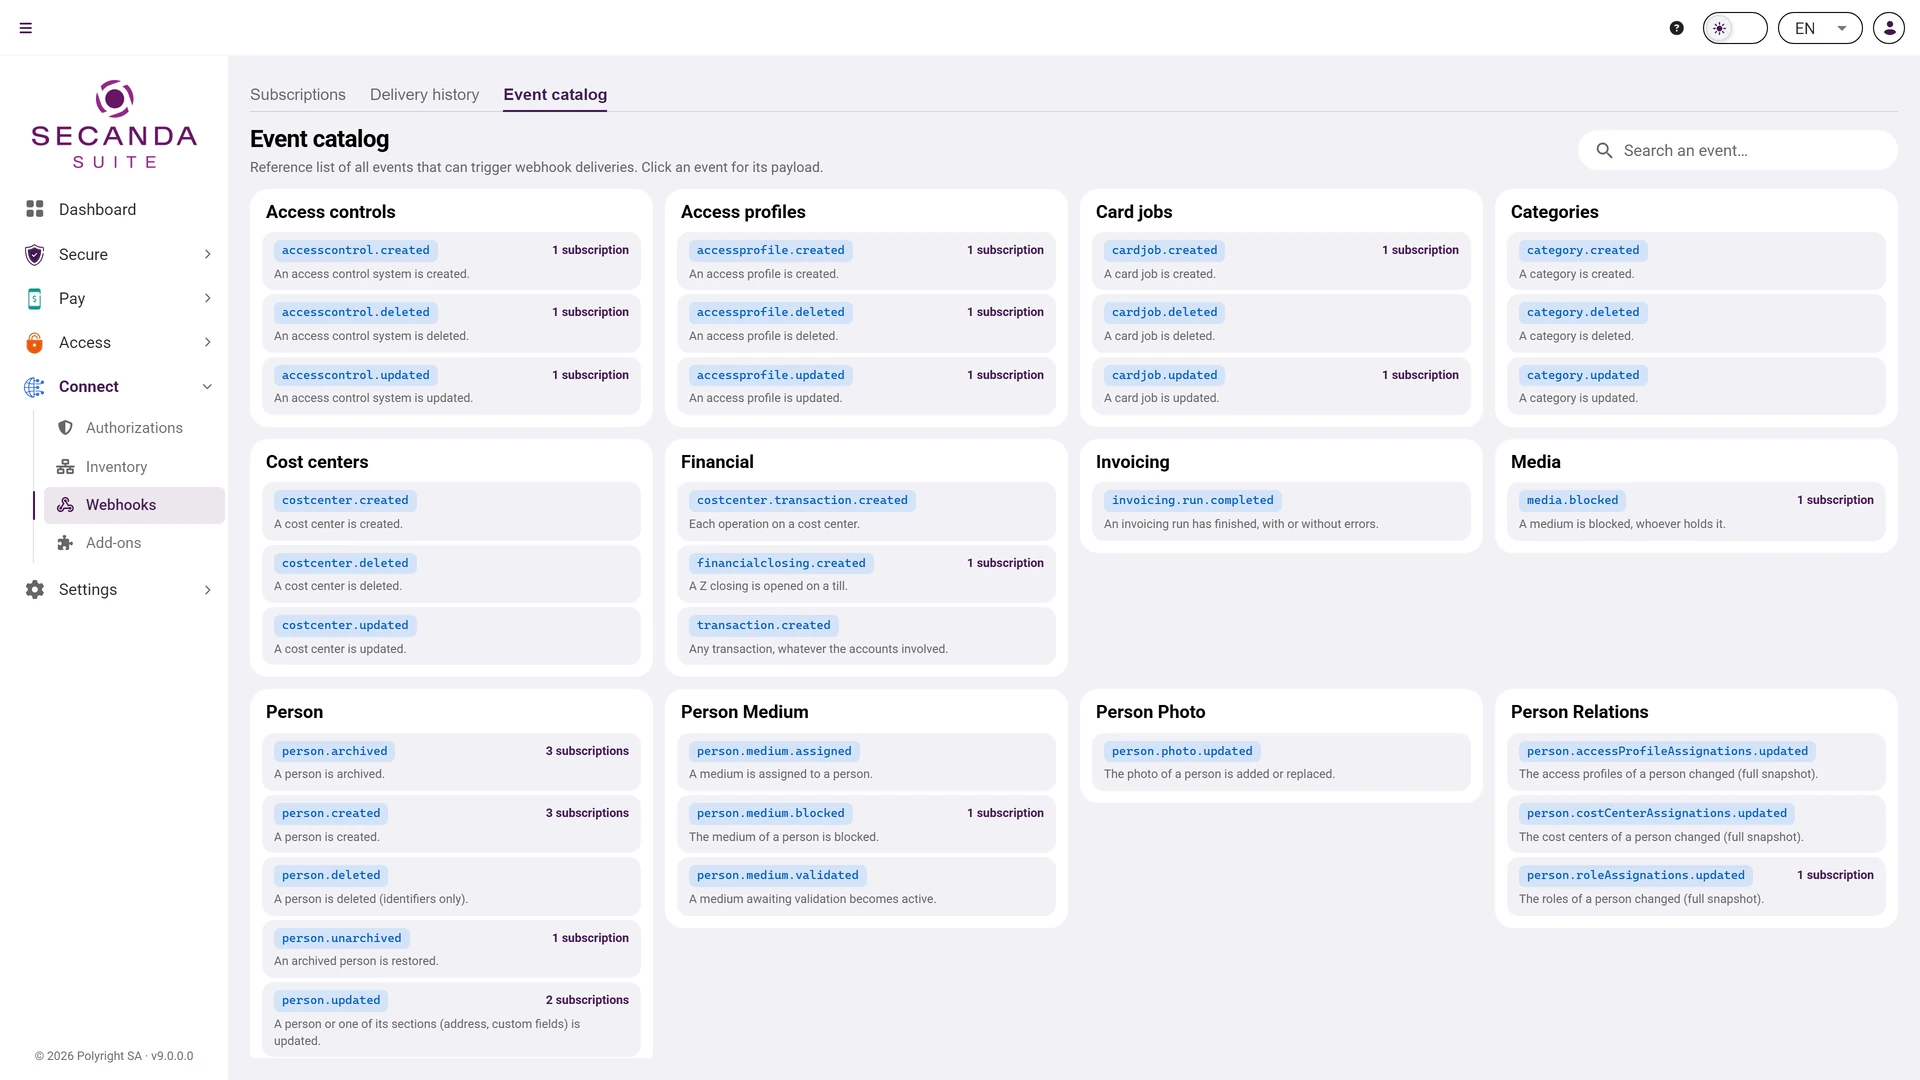Click '3 subscriptions' on person.archived row

pos(587,751)
